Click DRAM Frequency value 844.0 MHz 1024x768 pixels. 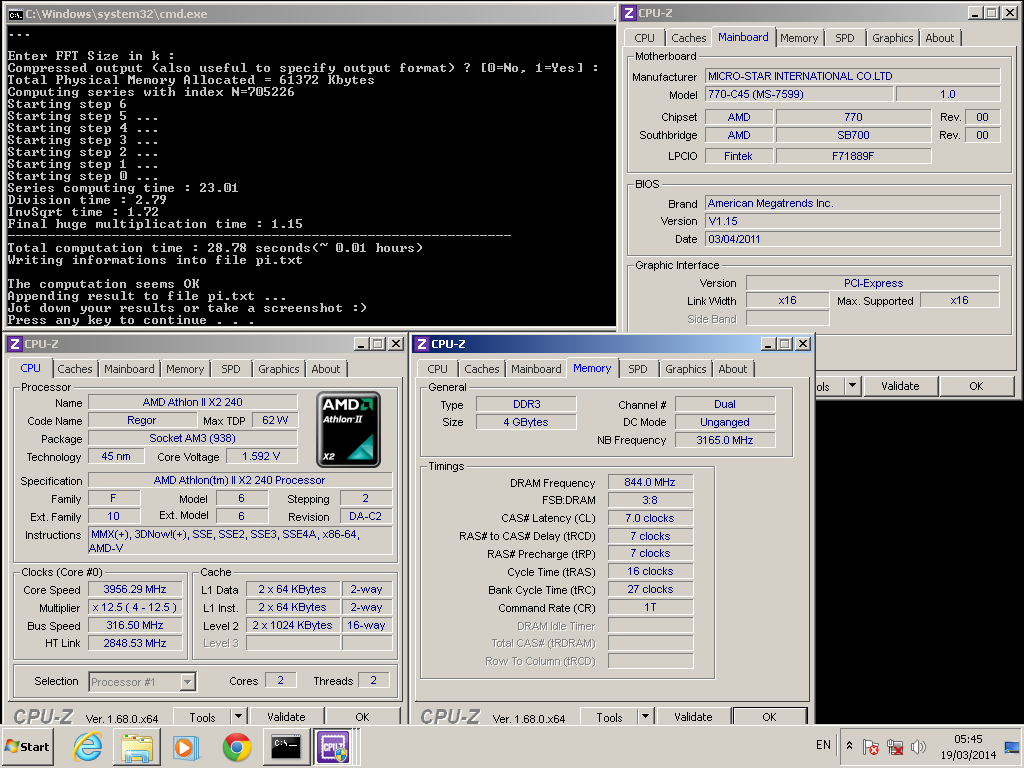tap(650, 482)
